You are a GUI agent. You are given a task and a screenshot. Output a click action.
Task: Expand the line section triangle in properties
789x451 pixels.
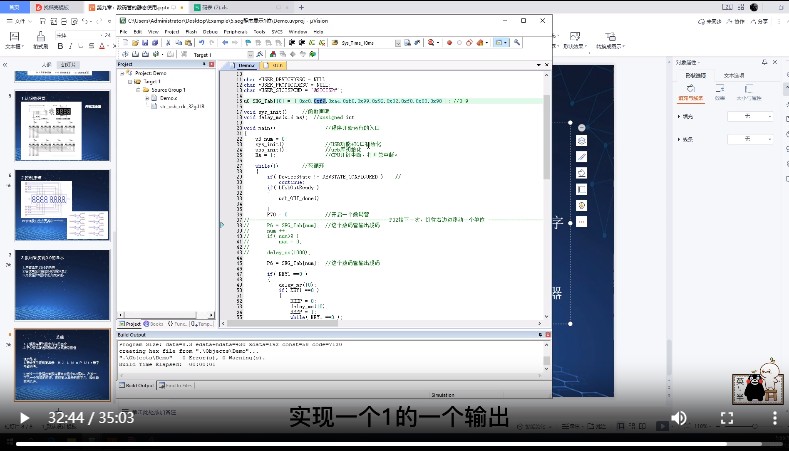679,139
